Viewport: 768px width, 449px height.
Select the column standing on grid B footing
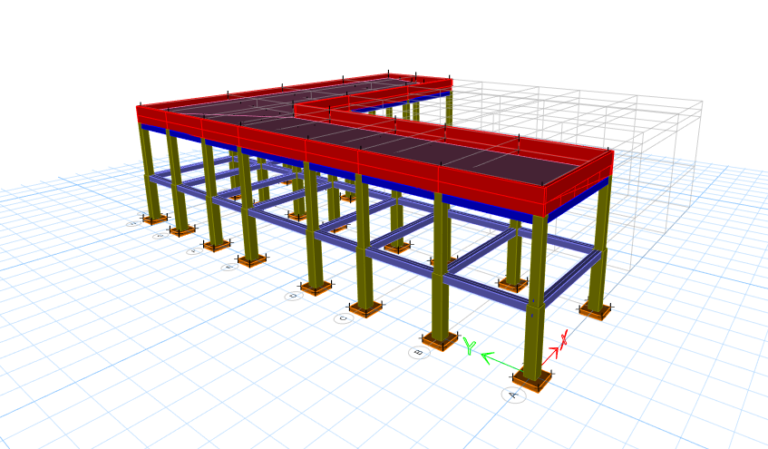click(441, 267)
